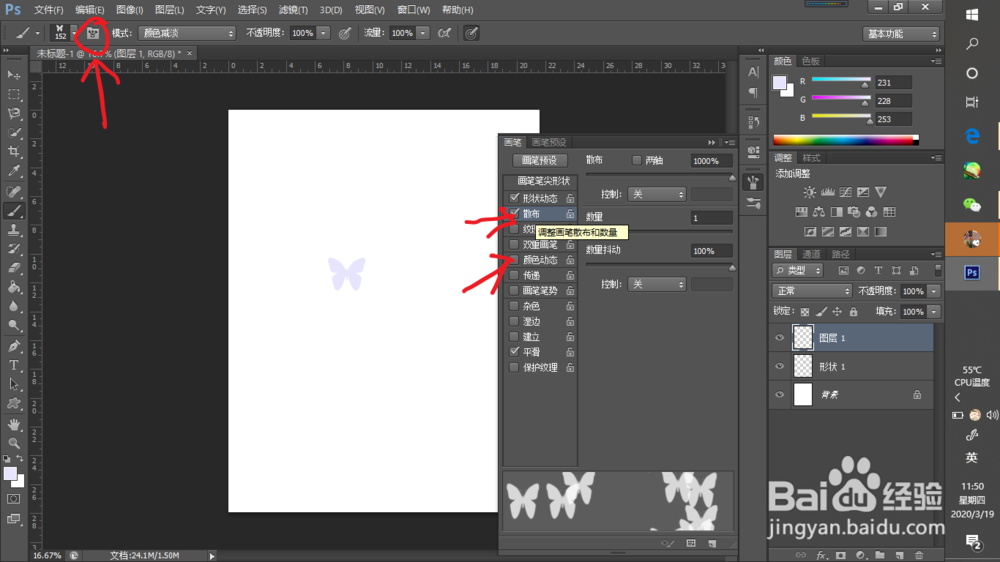Viewport: 1000px width, 562px height.
Task: Enable airbrush-style build-up icon
Action: (x=445, y=33)
